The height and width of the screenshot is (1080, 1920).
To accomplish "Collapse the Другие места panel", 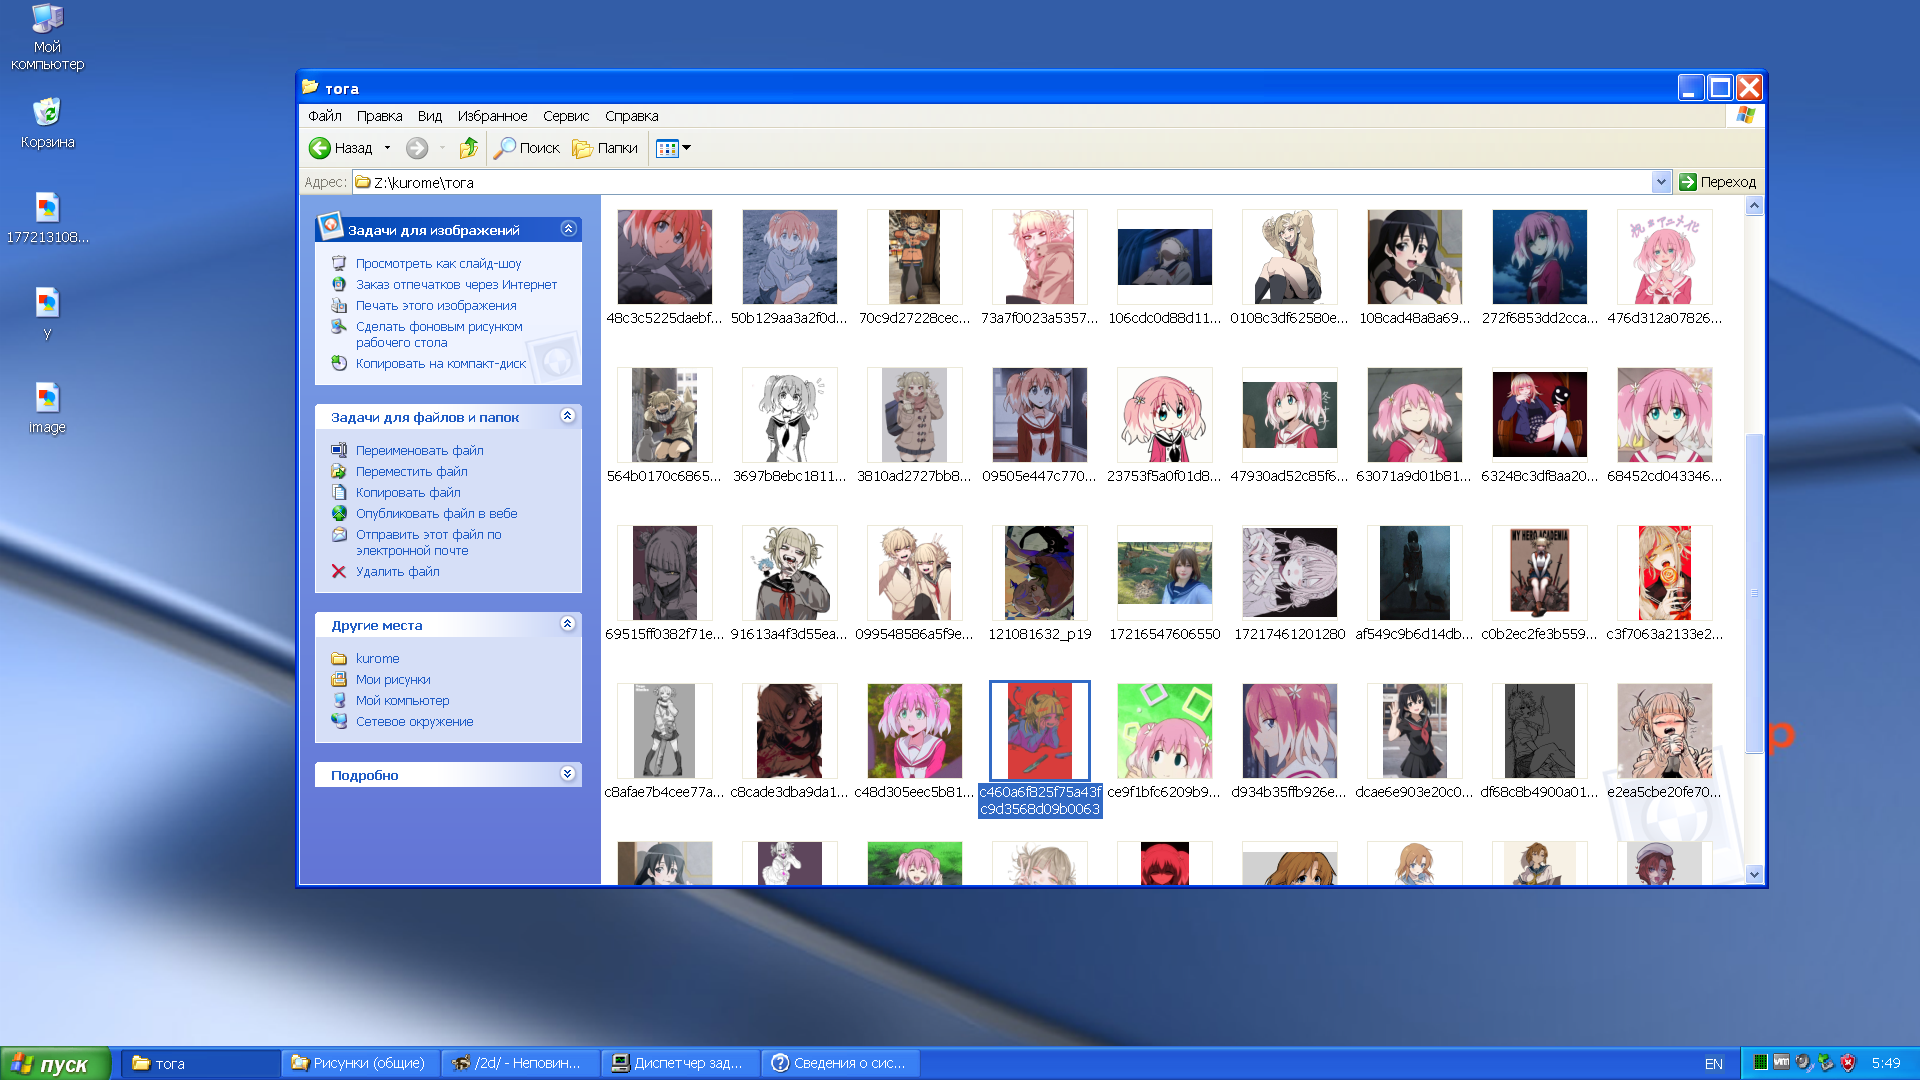I will [x=568, y=624].
